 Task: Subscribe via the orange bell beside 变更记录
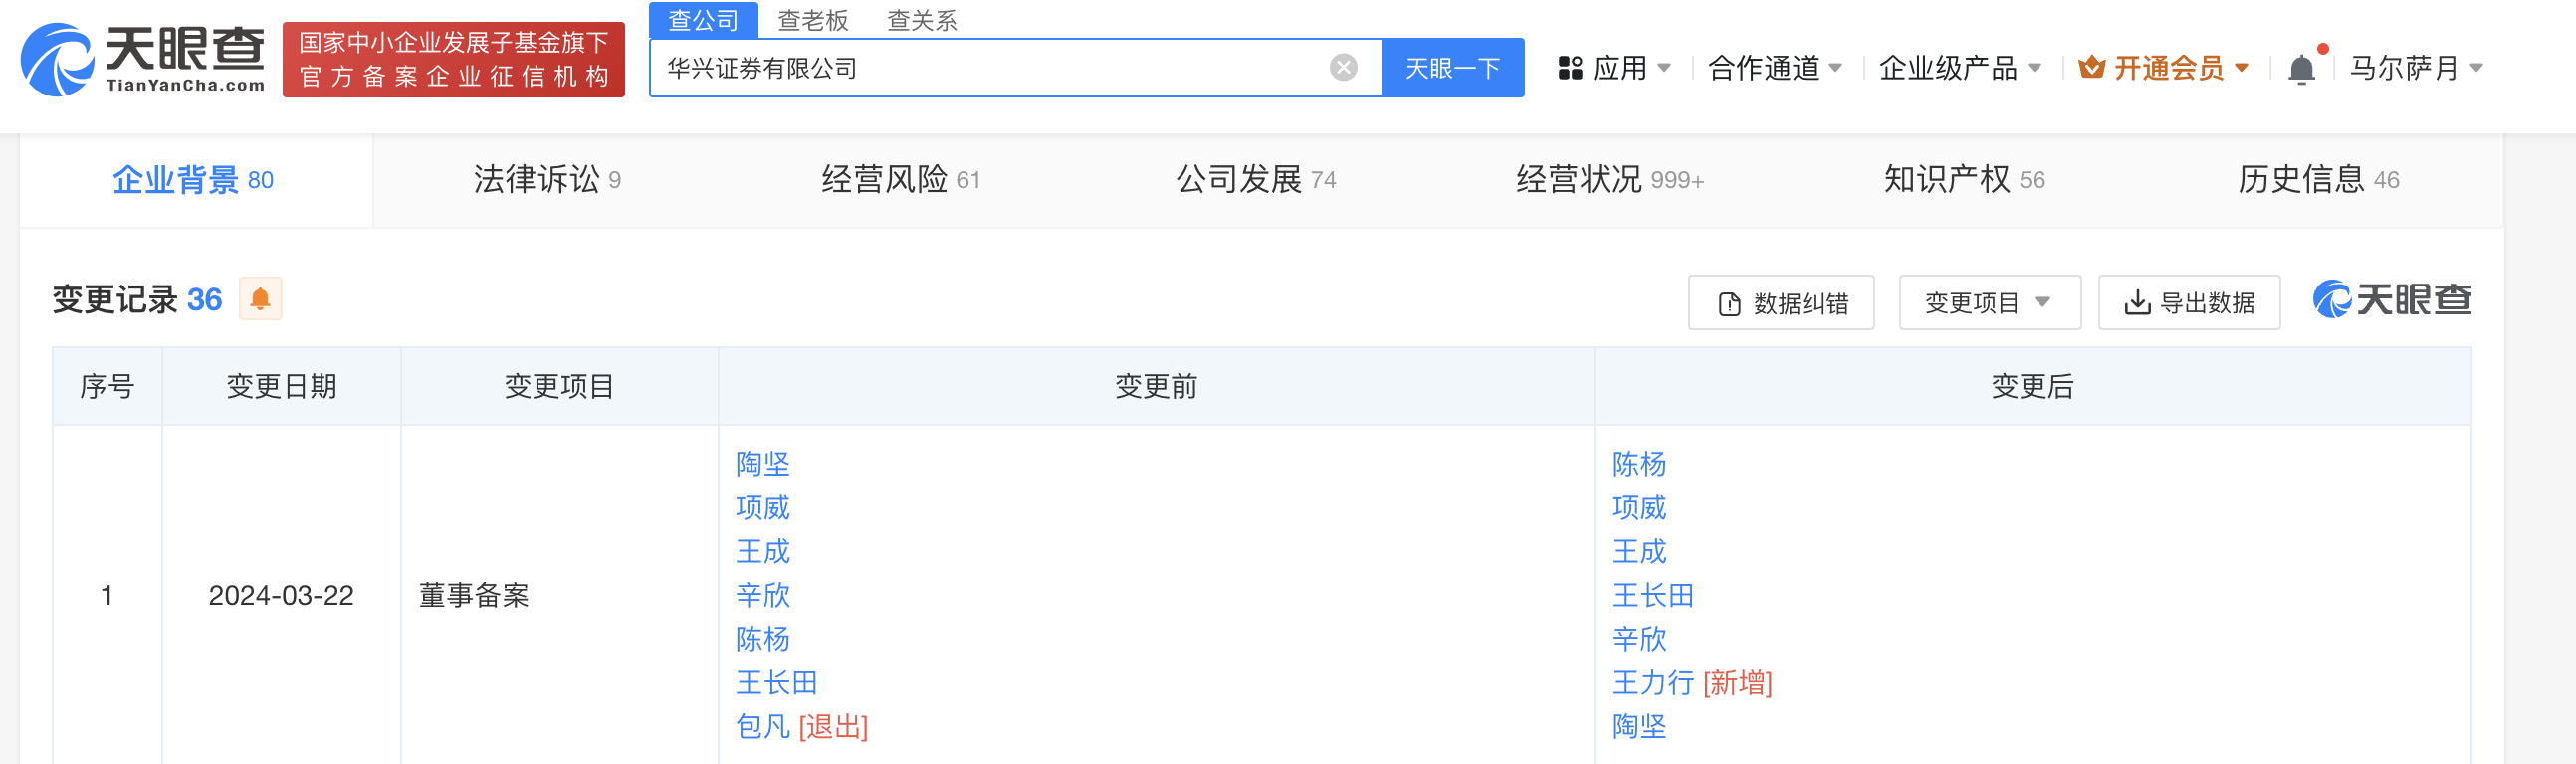pos(260,299)
